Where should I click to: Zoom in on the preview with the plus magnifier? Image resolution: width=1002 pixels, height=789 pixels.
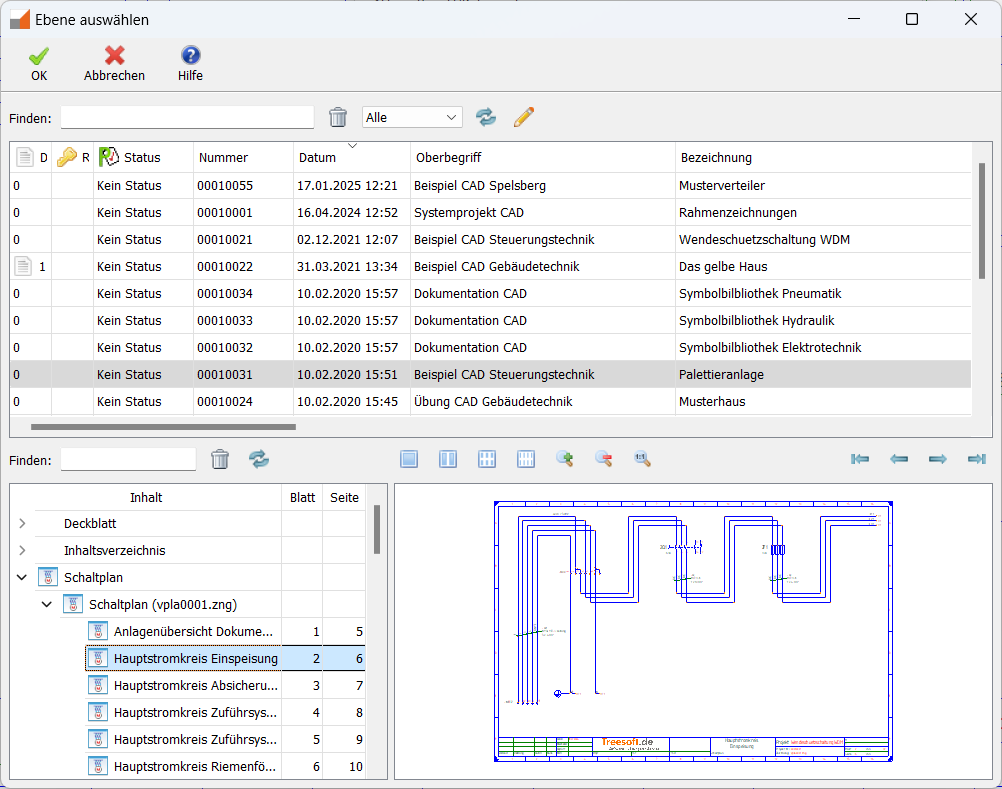(x=564, y=459)
